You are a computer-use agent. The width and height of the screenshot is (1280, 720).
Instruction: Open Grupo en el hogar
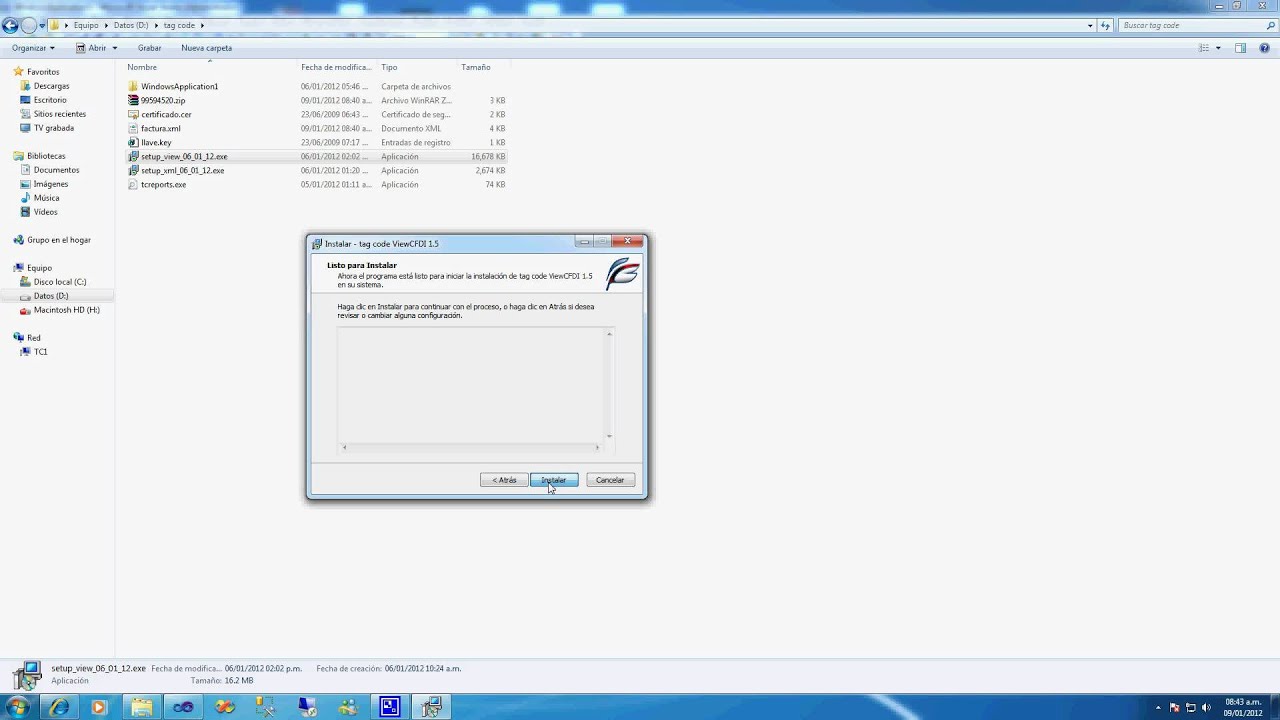coord(59,240)
